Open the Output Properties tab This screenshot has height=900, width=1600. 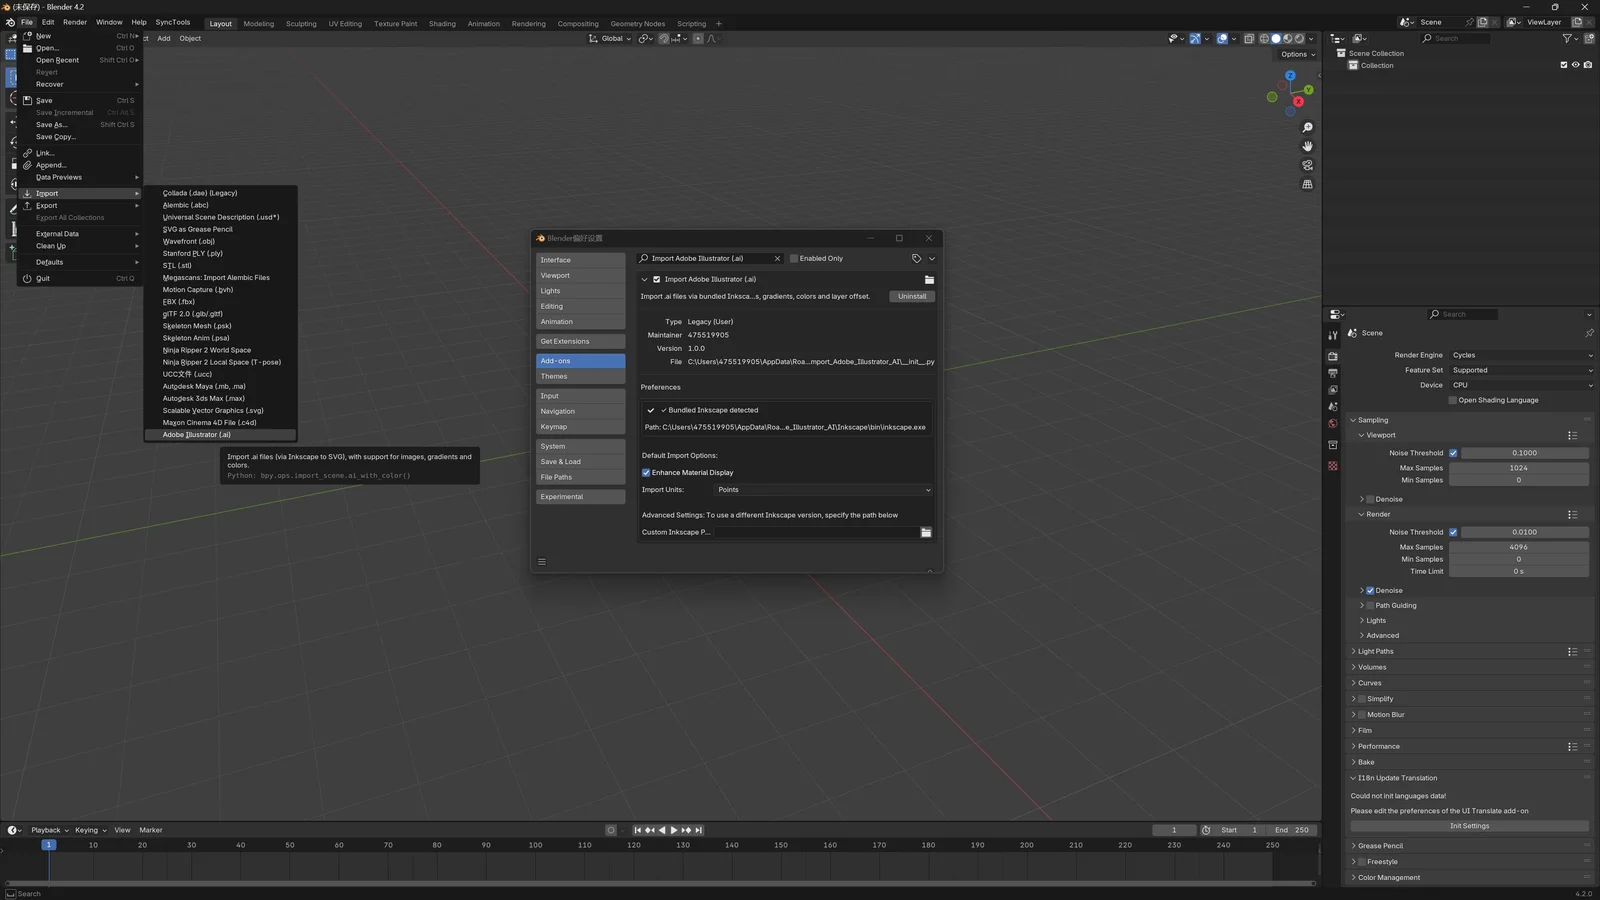[1333, 372]
